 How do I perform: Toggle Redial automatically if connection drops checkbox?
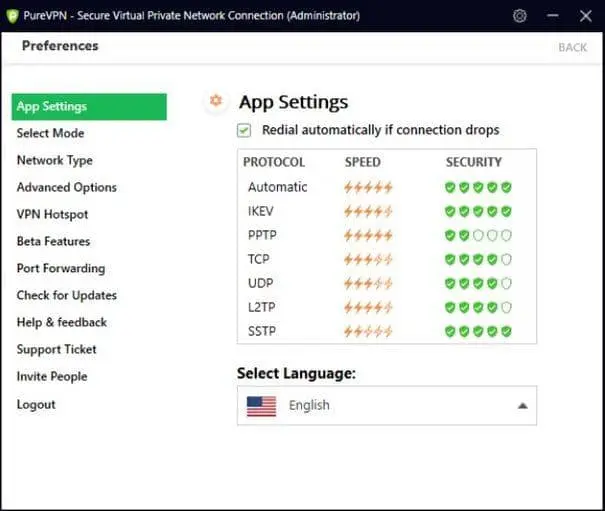244,130
